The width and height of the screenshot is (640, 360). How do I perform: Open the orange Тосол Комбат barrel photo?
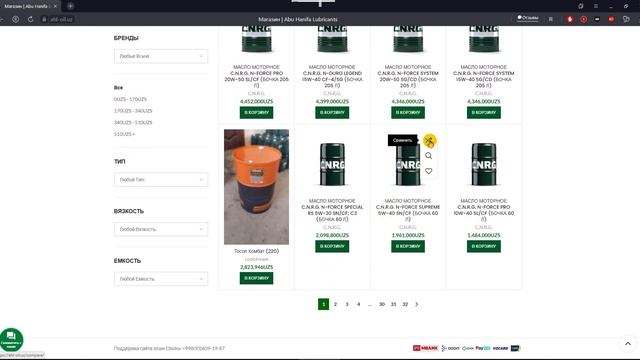pyautogui.click(x=256, y=187)
